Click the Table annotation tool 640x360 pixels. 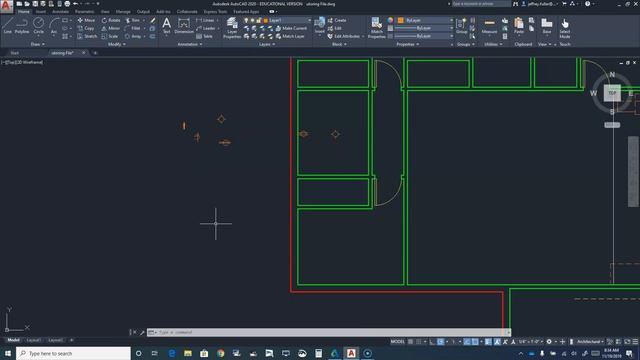(x=204, y=36)
